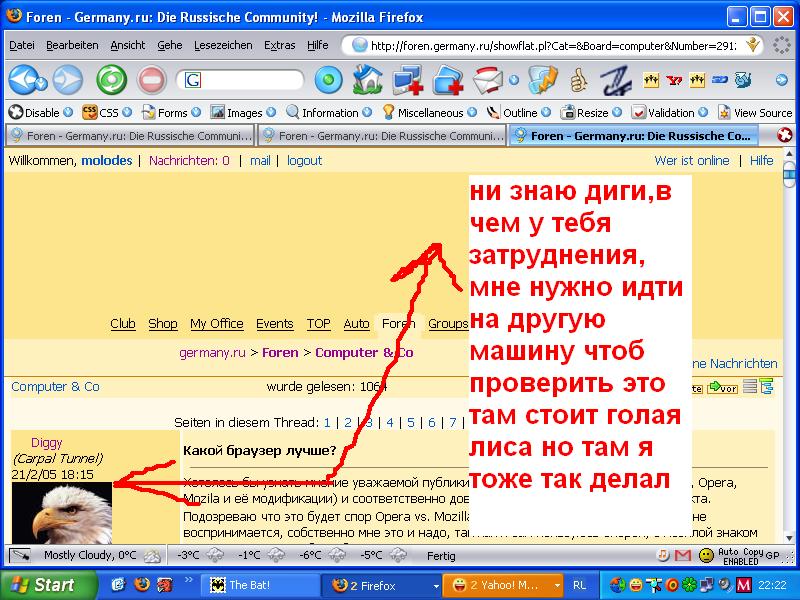Viewport: 800px width, 600px height.
Task: Expand the arrow next to mail envelope icon
Action: pos(514,80)
